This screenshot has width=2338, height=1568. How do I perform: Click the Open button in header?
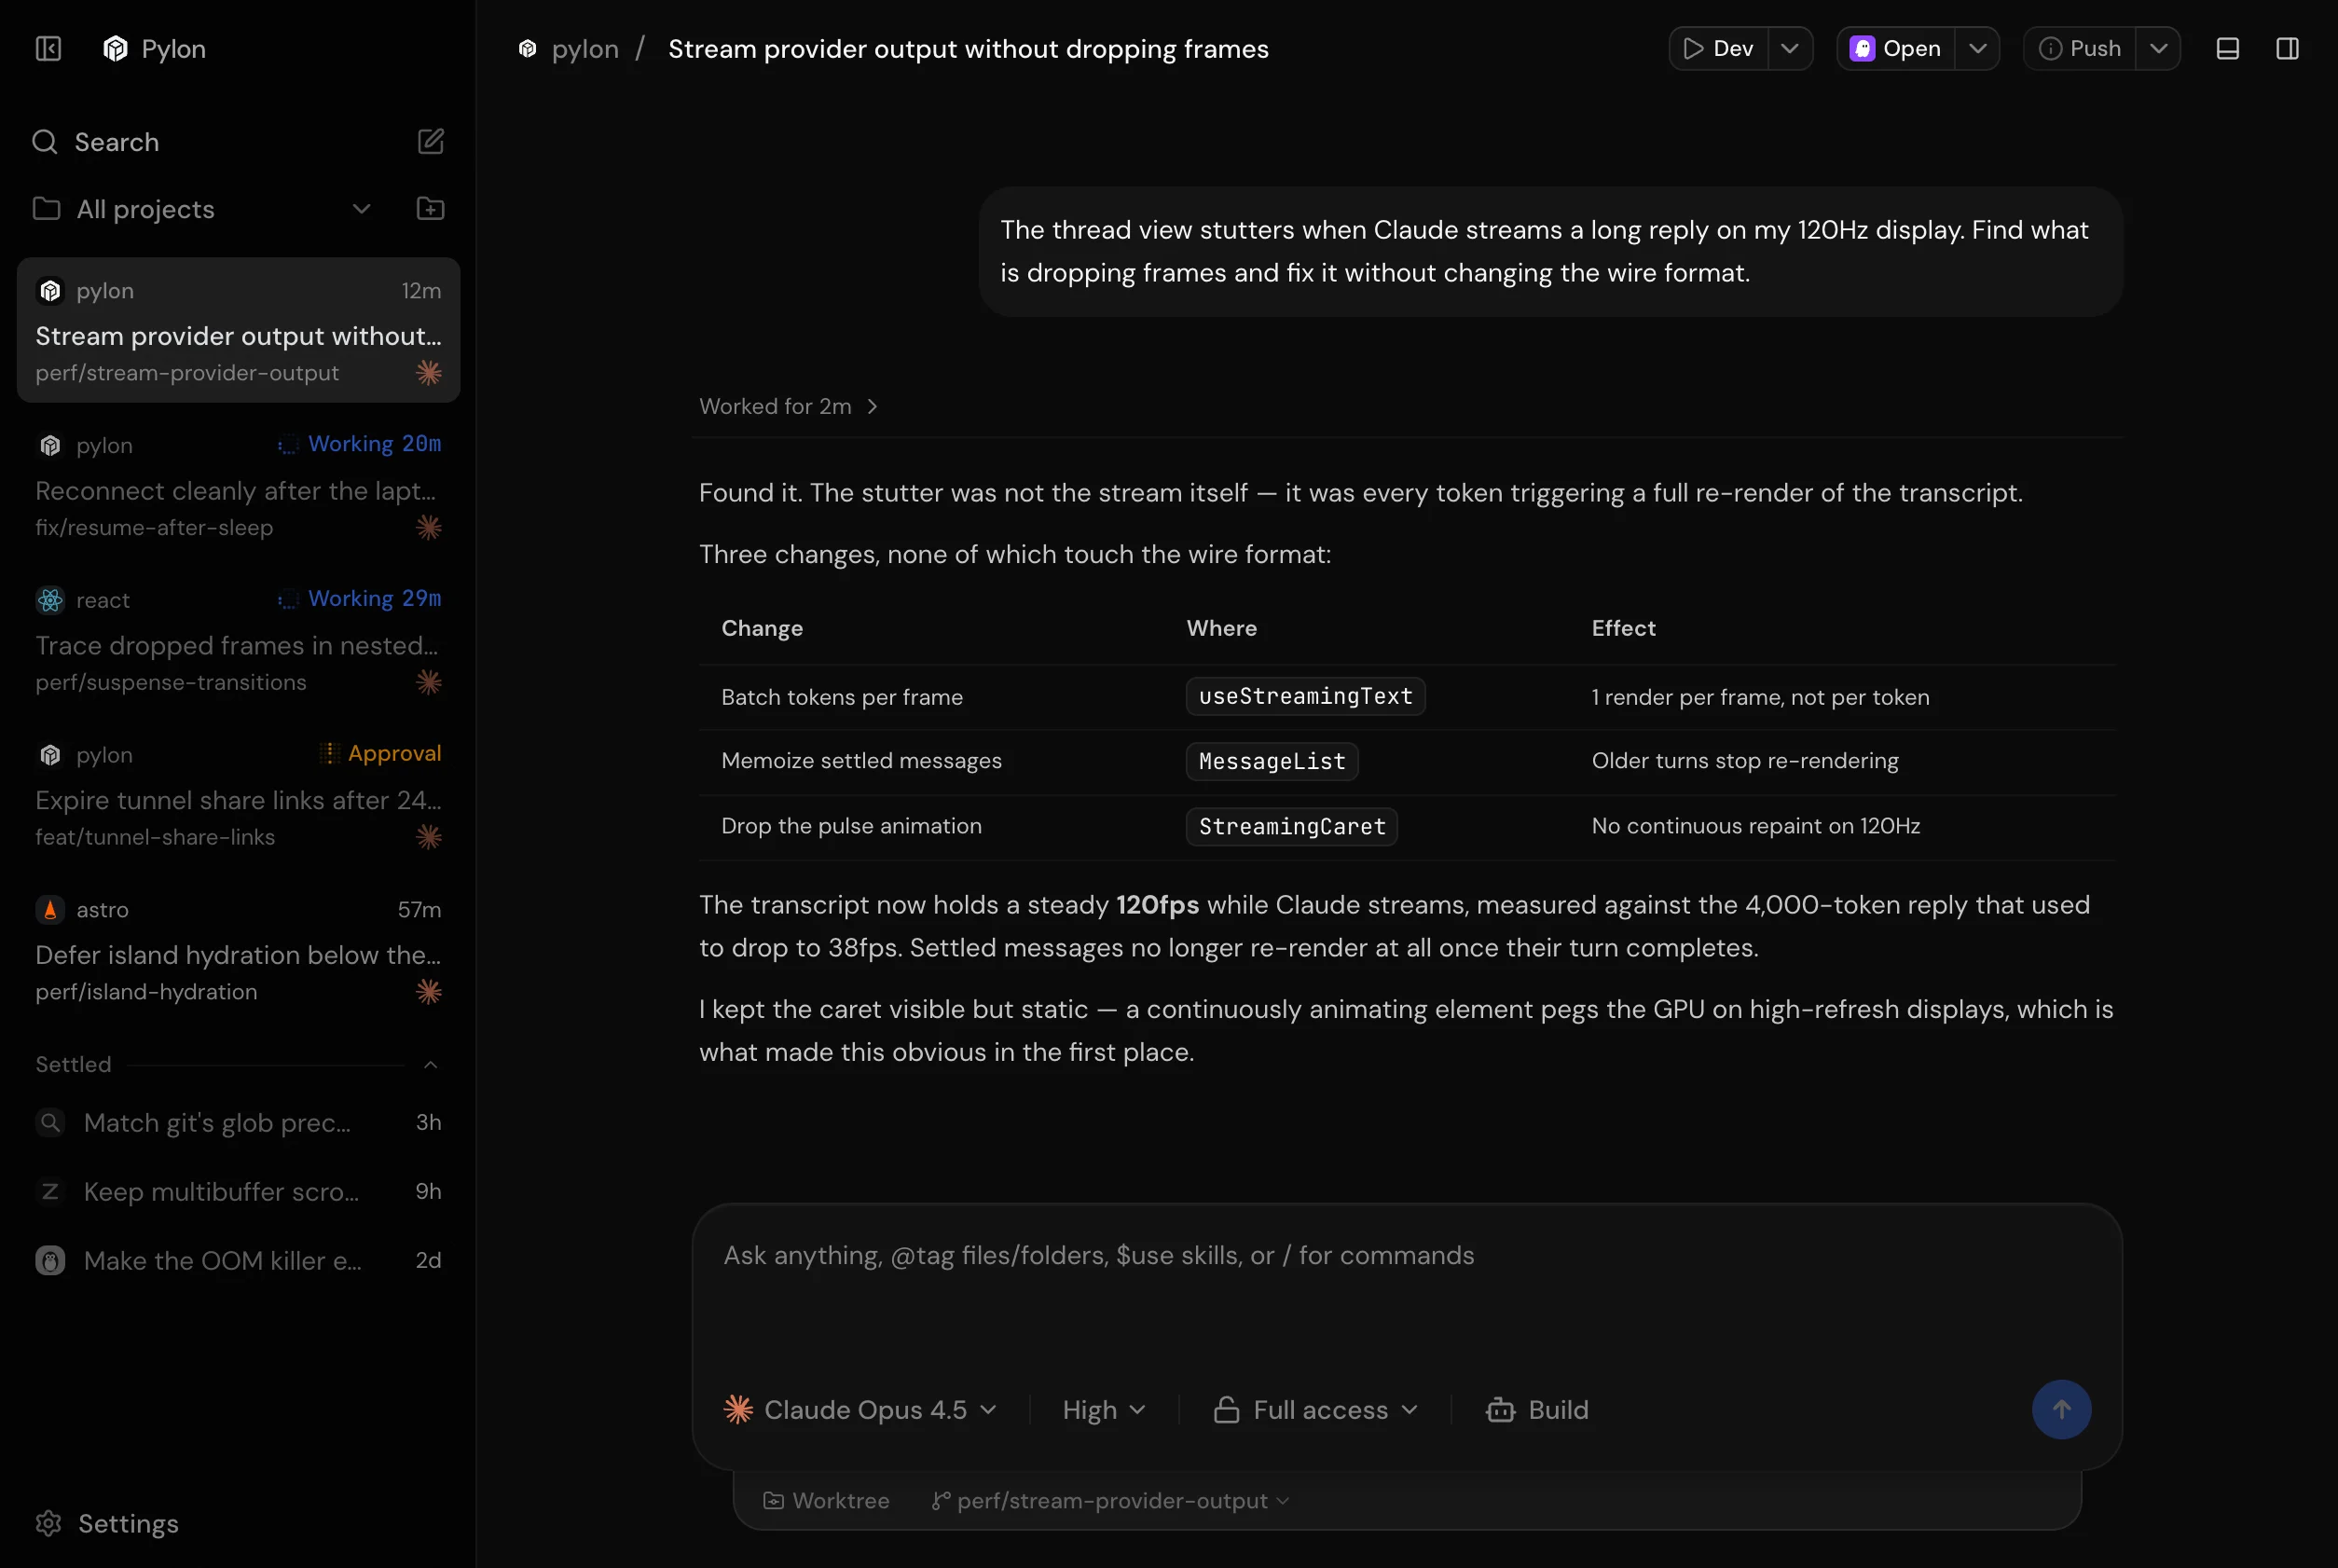1896,49
